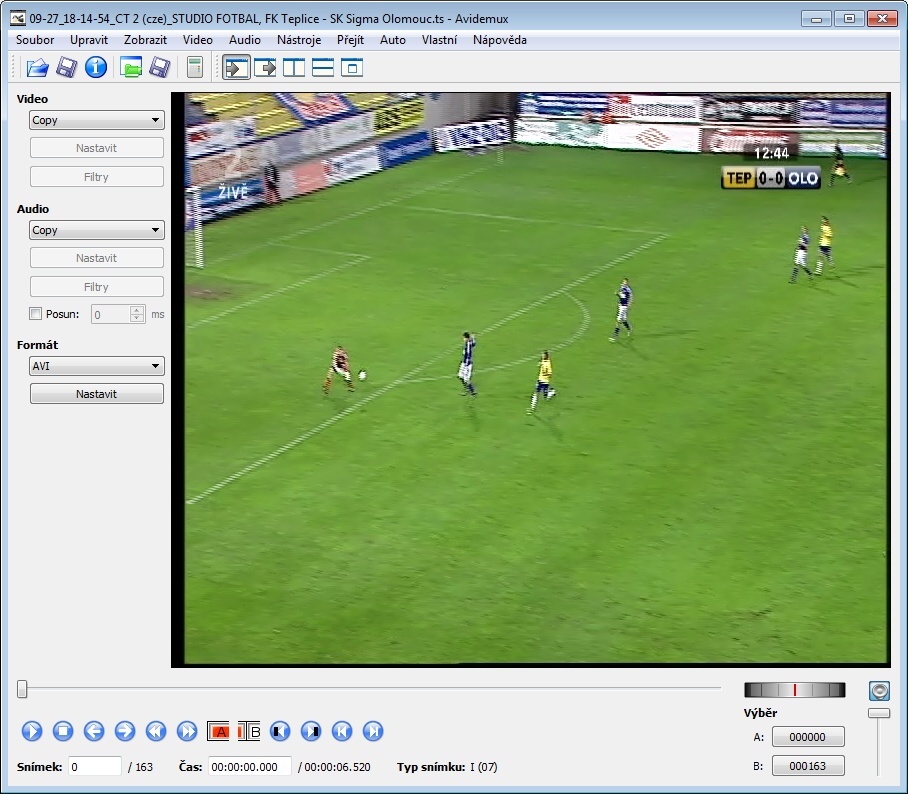The image size is (908, 794).
Task: Set selection marker B
Action: tap(249, 731)
